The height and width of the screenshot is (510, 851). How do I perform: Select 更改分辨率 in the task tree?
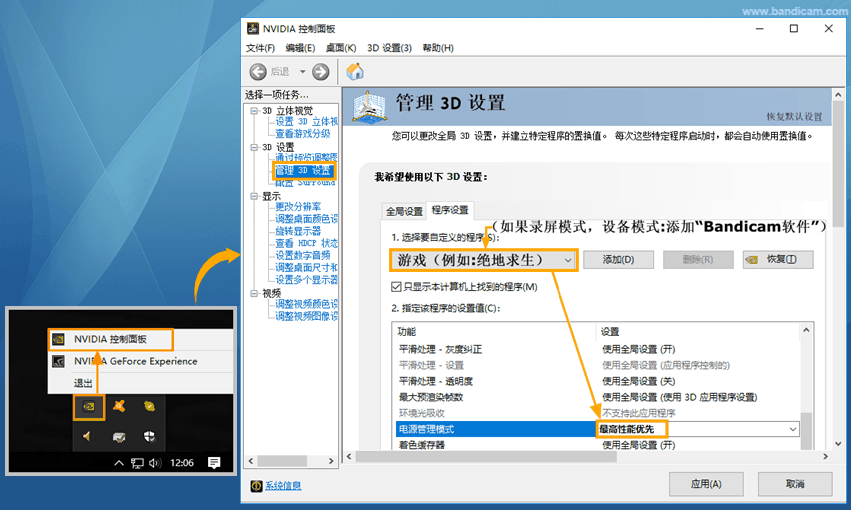coord(298,207)
